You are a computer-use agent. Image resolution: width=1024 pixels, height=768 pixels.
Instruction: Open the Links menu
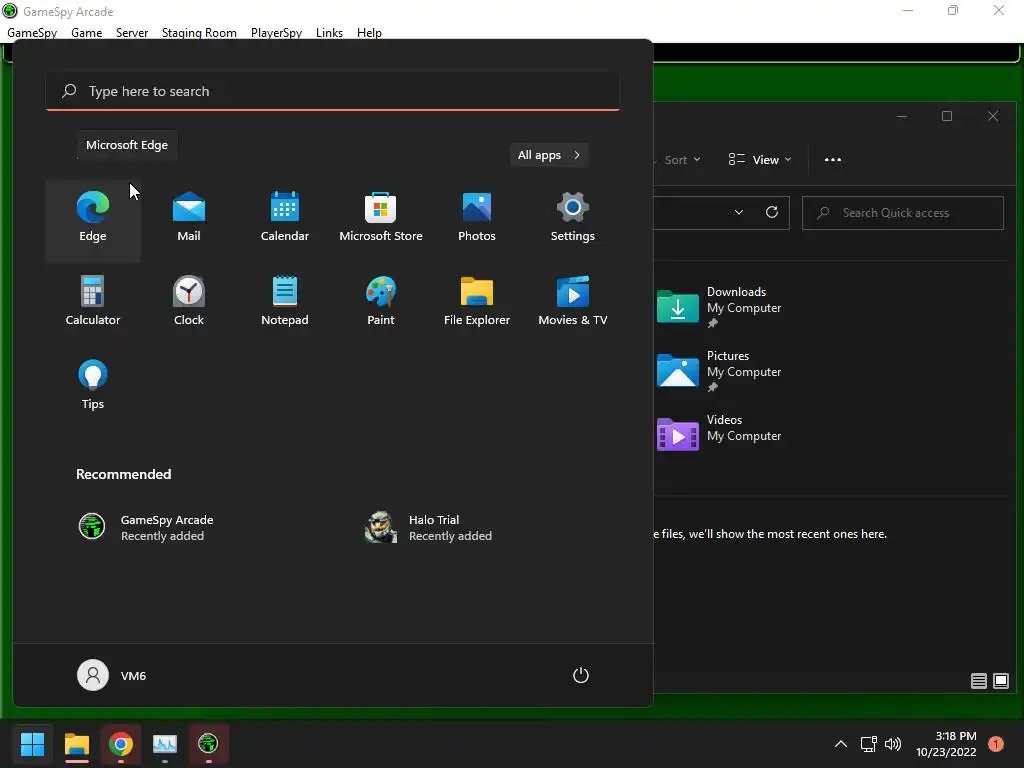coord(329,33)
